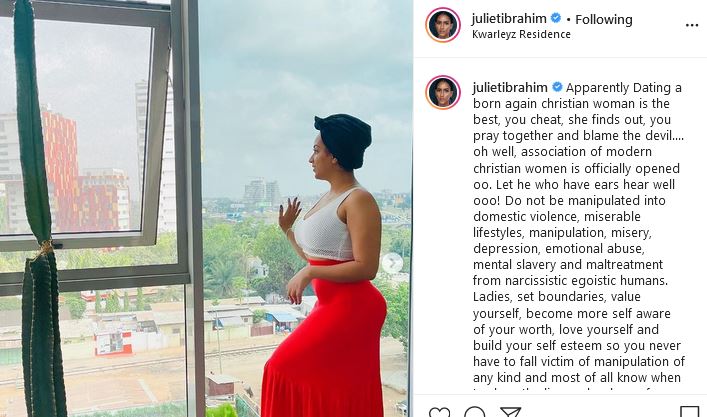This screenshot has width=707, height=417.
Task: Like the post with the heart icon
Action: 439,412
